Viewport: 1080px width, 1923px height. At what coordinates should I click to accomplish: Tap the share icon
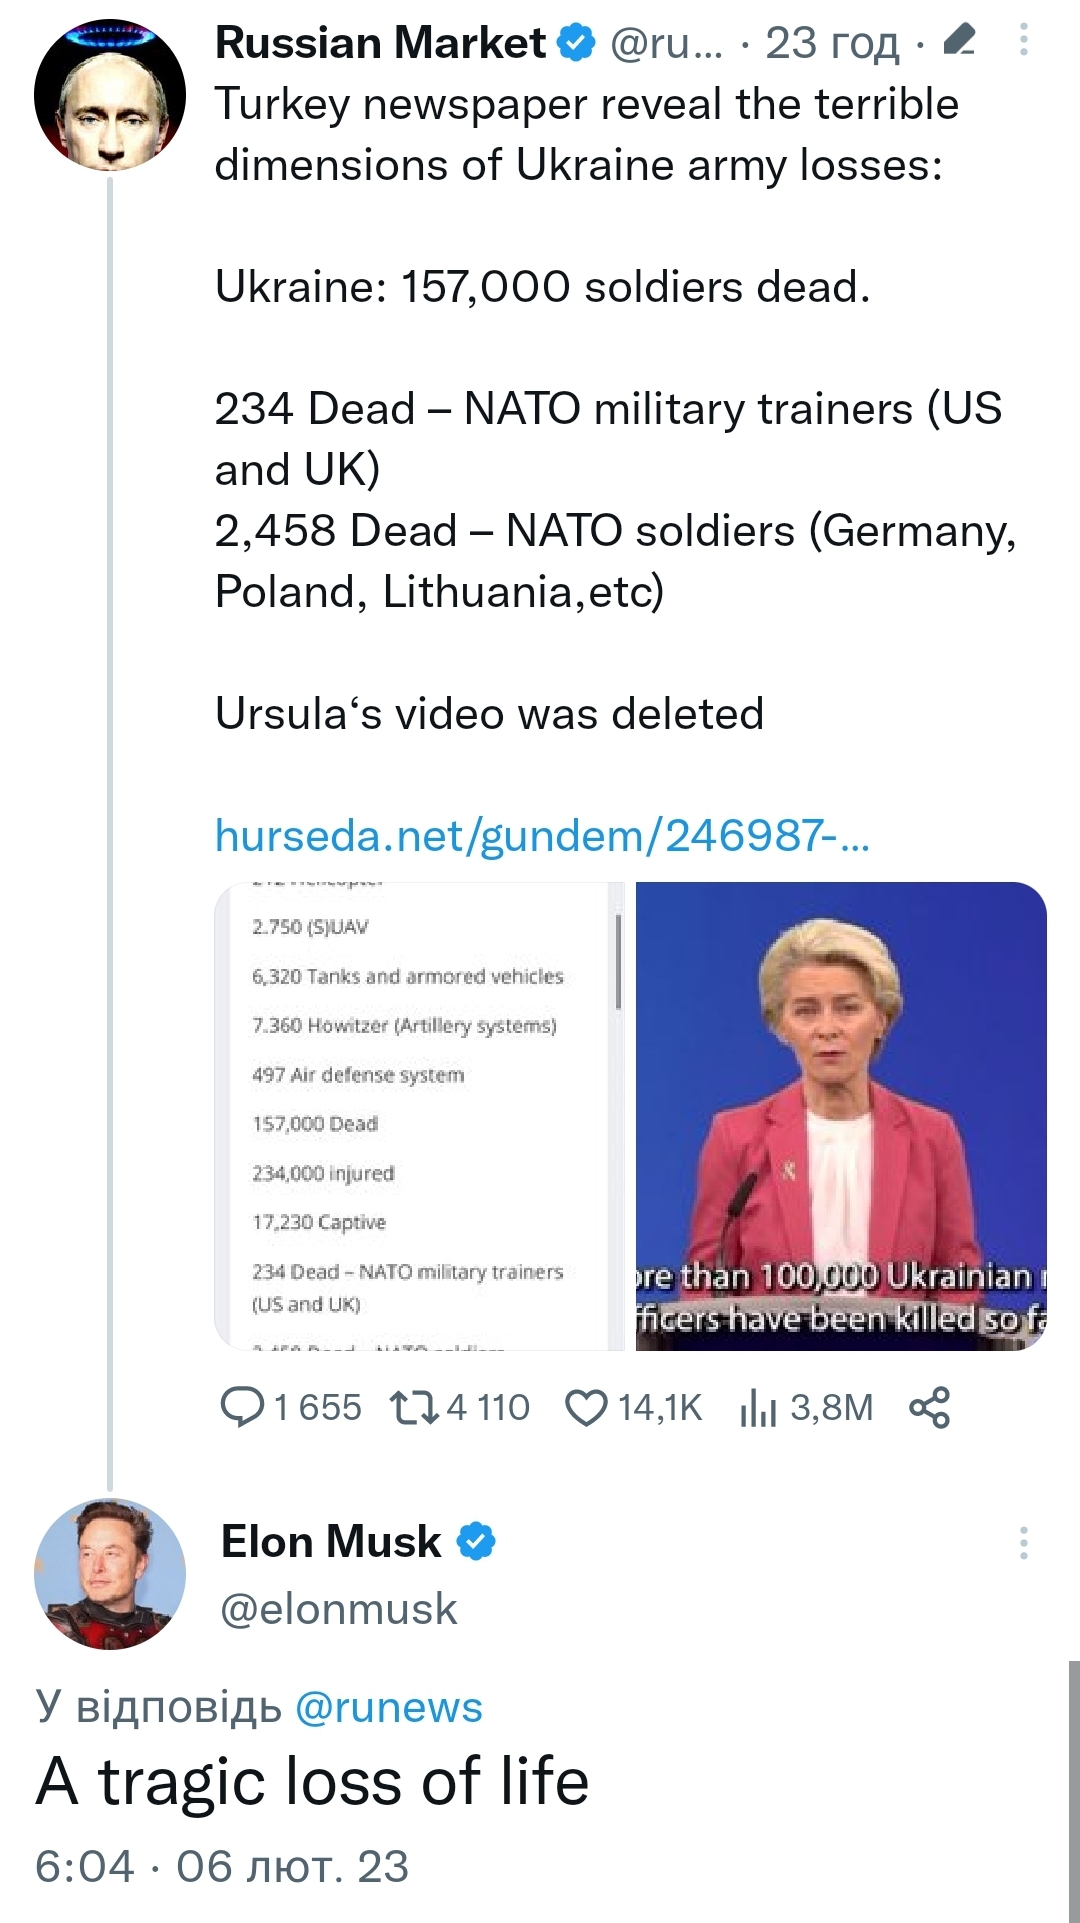[x=929, y=1407]
